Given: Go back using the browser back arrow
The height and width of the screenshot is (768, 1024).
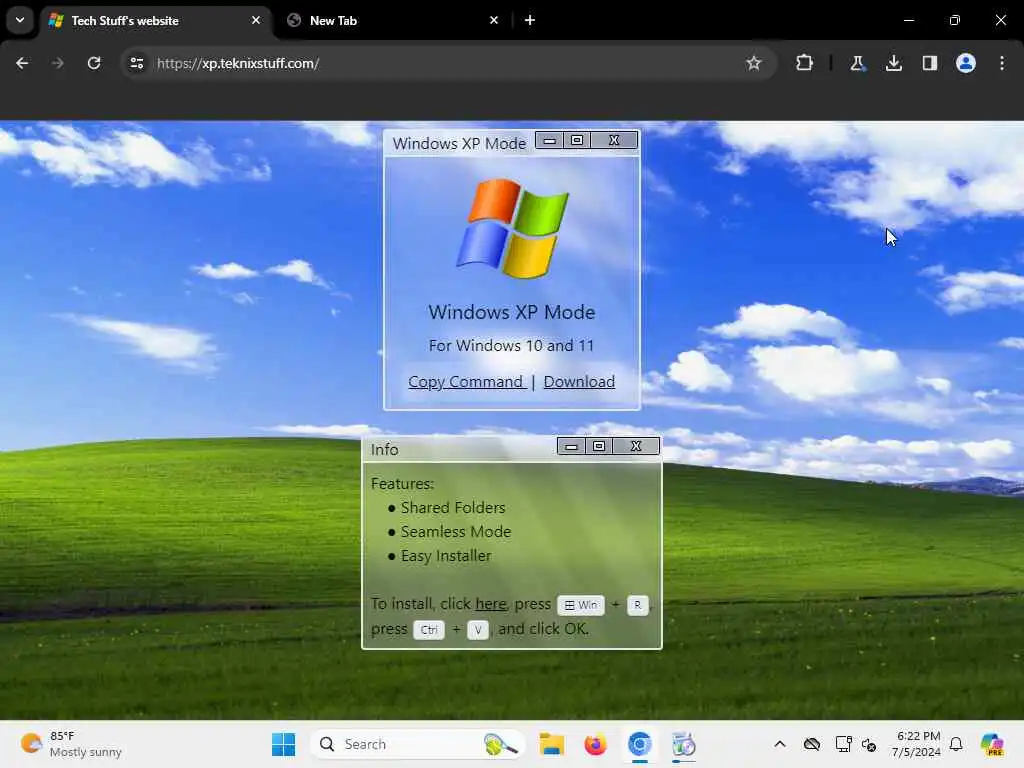Looking at the screenshot, I should point(22,63).
